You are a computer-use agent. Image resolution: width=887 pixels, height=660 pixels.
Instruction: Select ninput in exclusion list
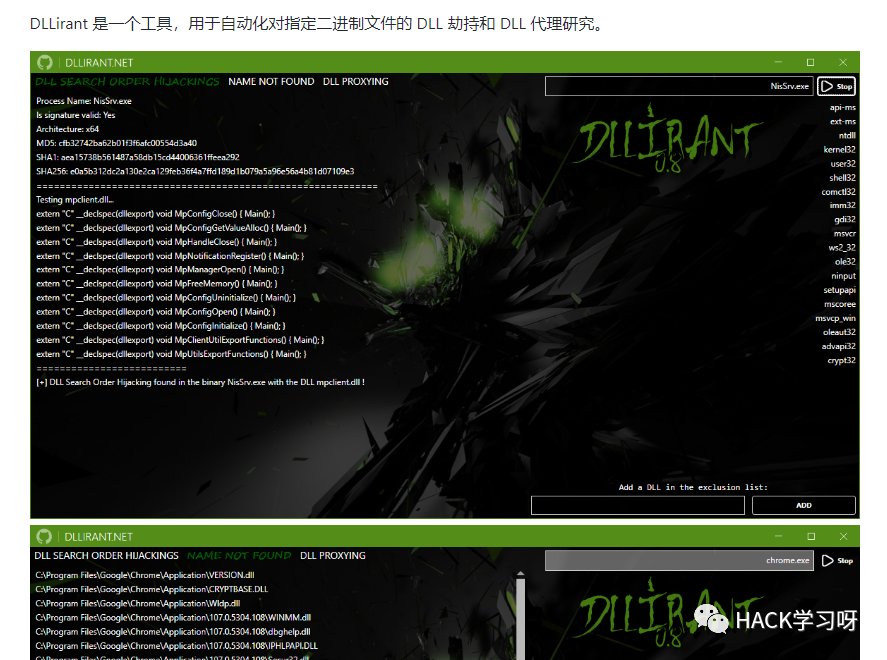pyautogui.click(x=843, y=276)
